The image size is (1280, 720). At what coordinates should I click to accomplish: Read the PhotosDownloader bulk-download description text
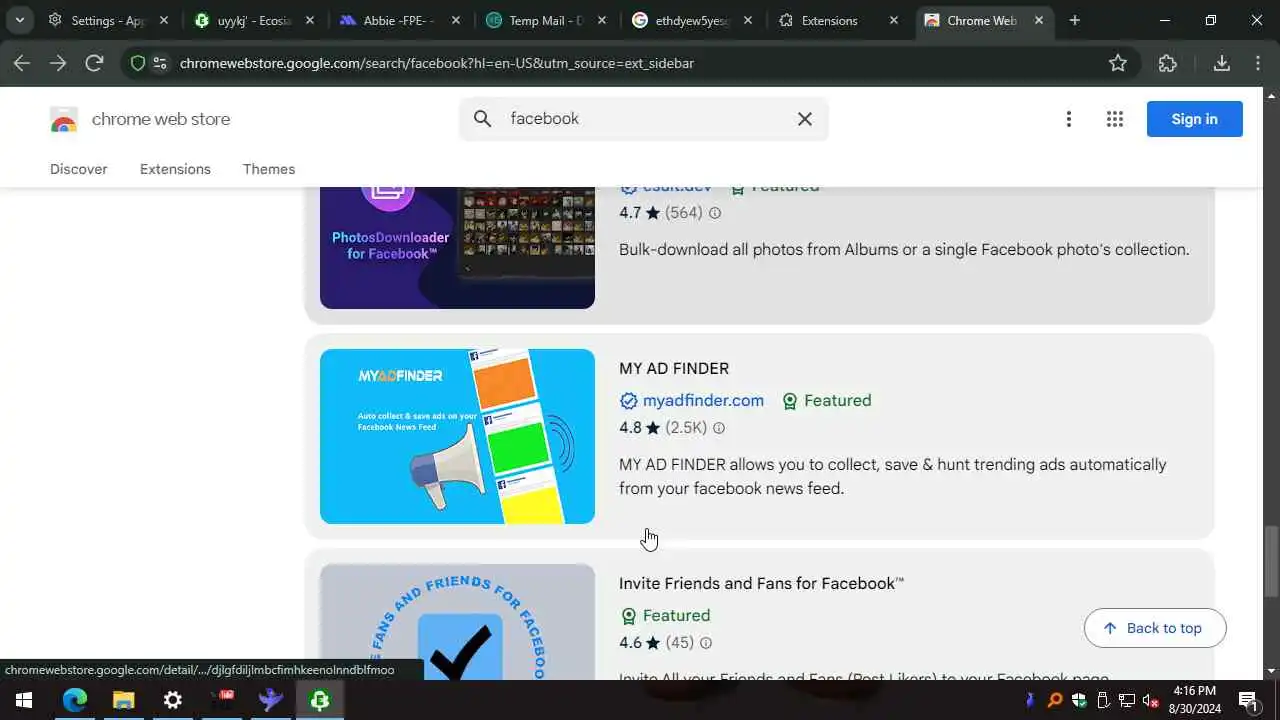[x=904, y=250]
